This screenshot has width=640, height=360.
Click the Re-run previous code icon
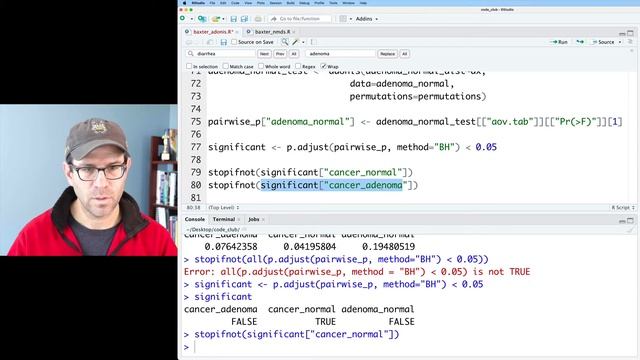coord(580,42)
